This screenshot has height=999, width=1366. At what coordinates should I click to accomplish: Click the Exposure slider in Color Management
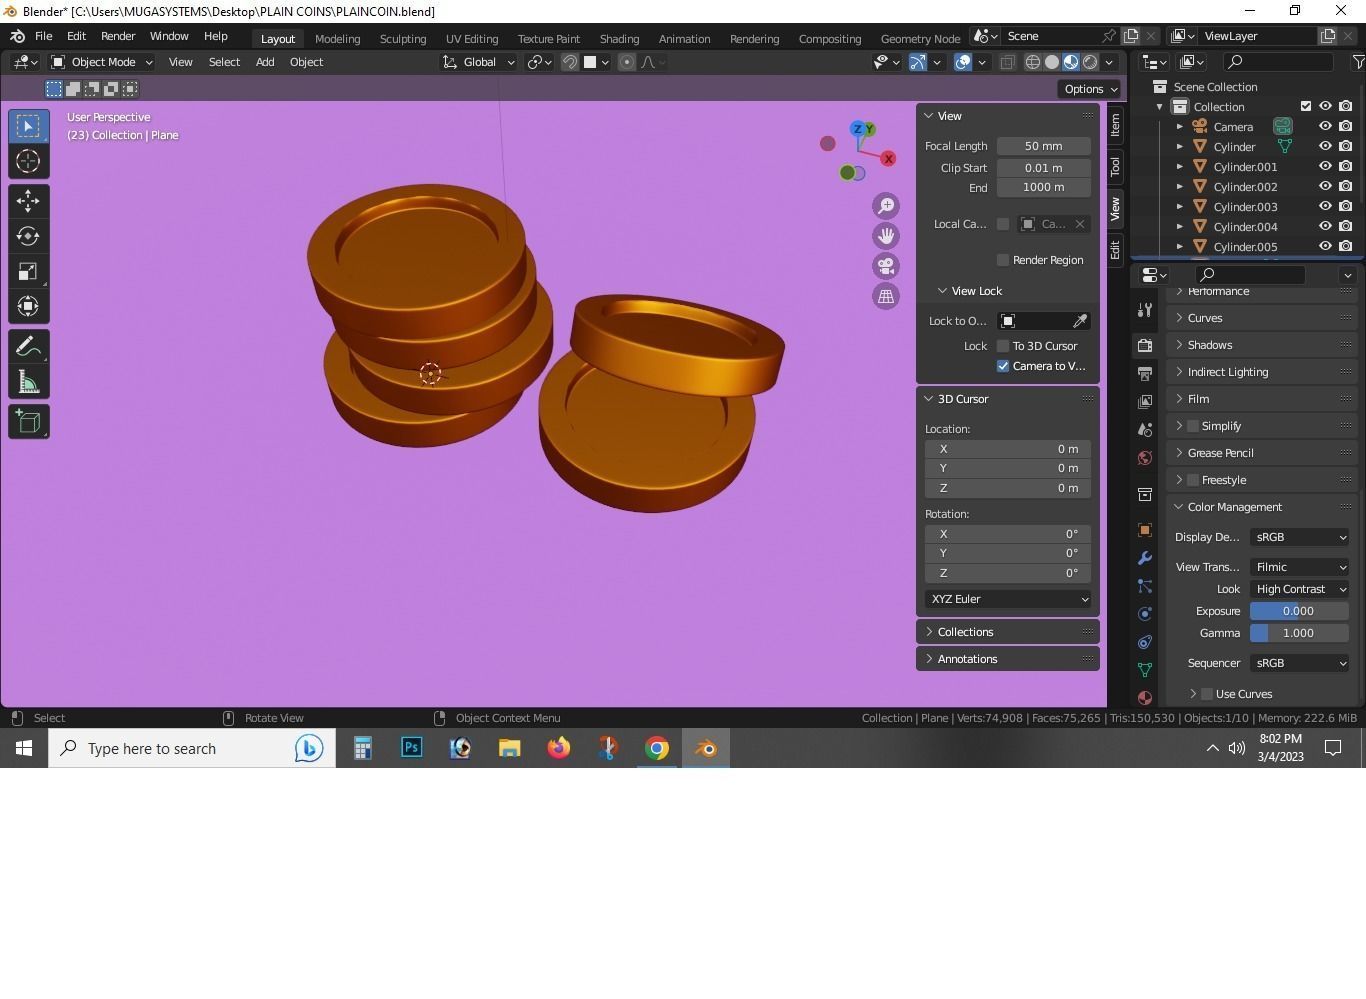(x=1297, y=610)
